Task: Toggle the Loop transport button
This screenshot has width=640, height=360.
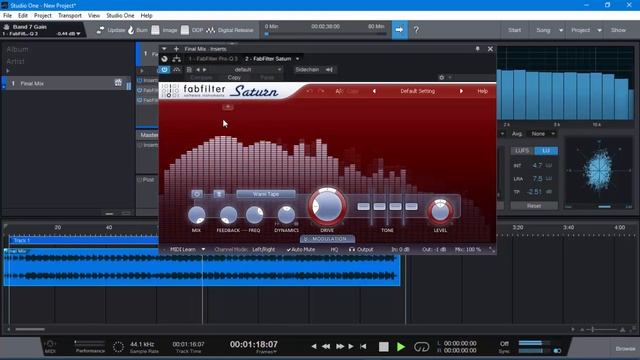Action: (421, 347)
